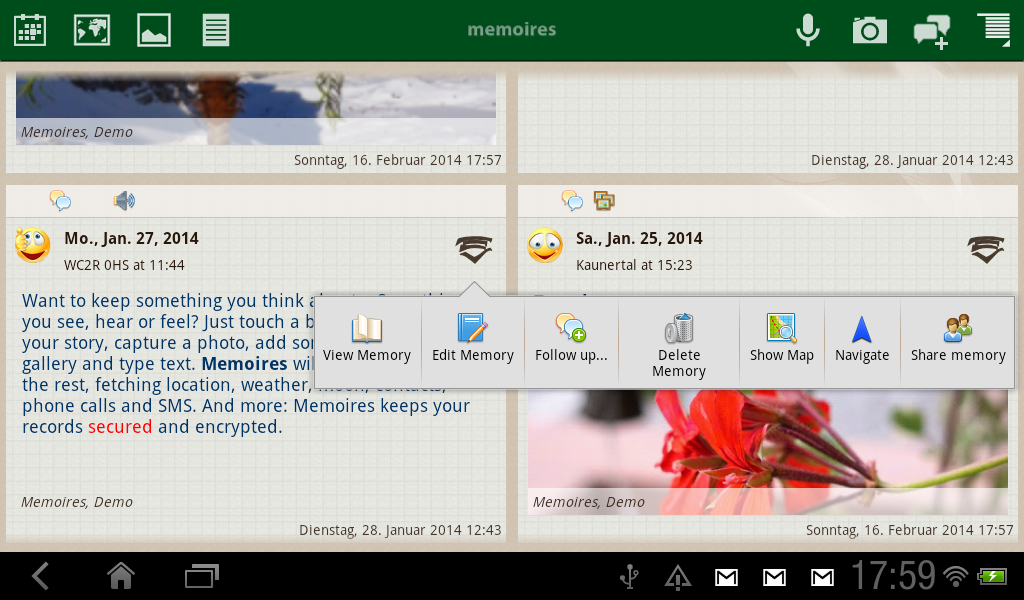The width and height of the screenshot is (1024, 600).
Task: Click Show Map option
Action: tap(781, 340)
